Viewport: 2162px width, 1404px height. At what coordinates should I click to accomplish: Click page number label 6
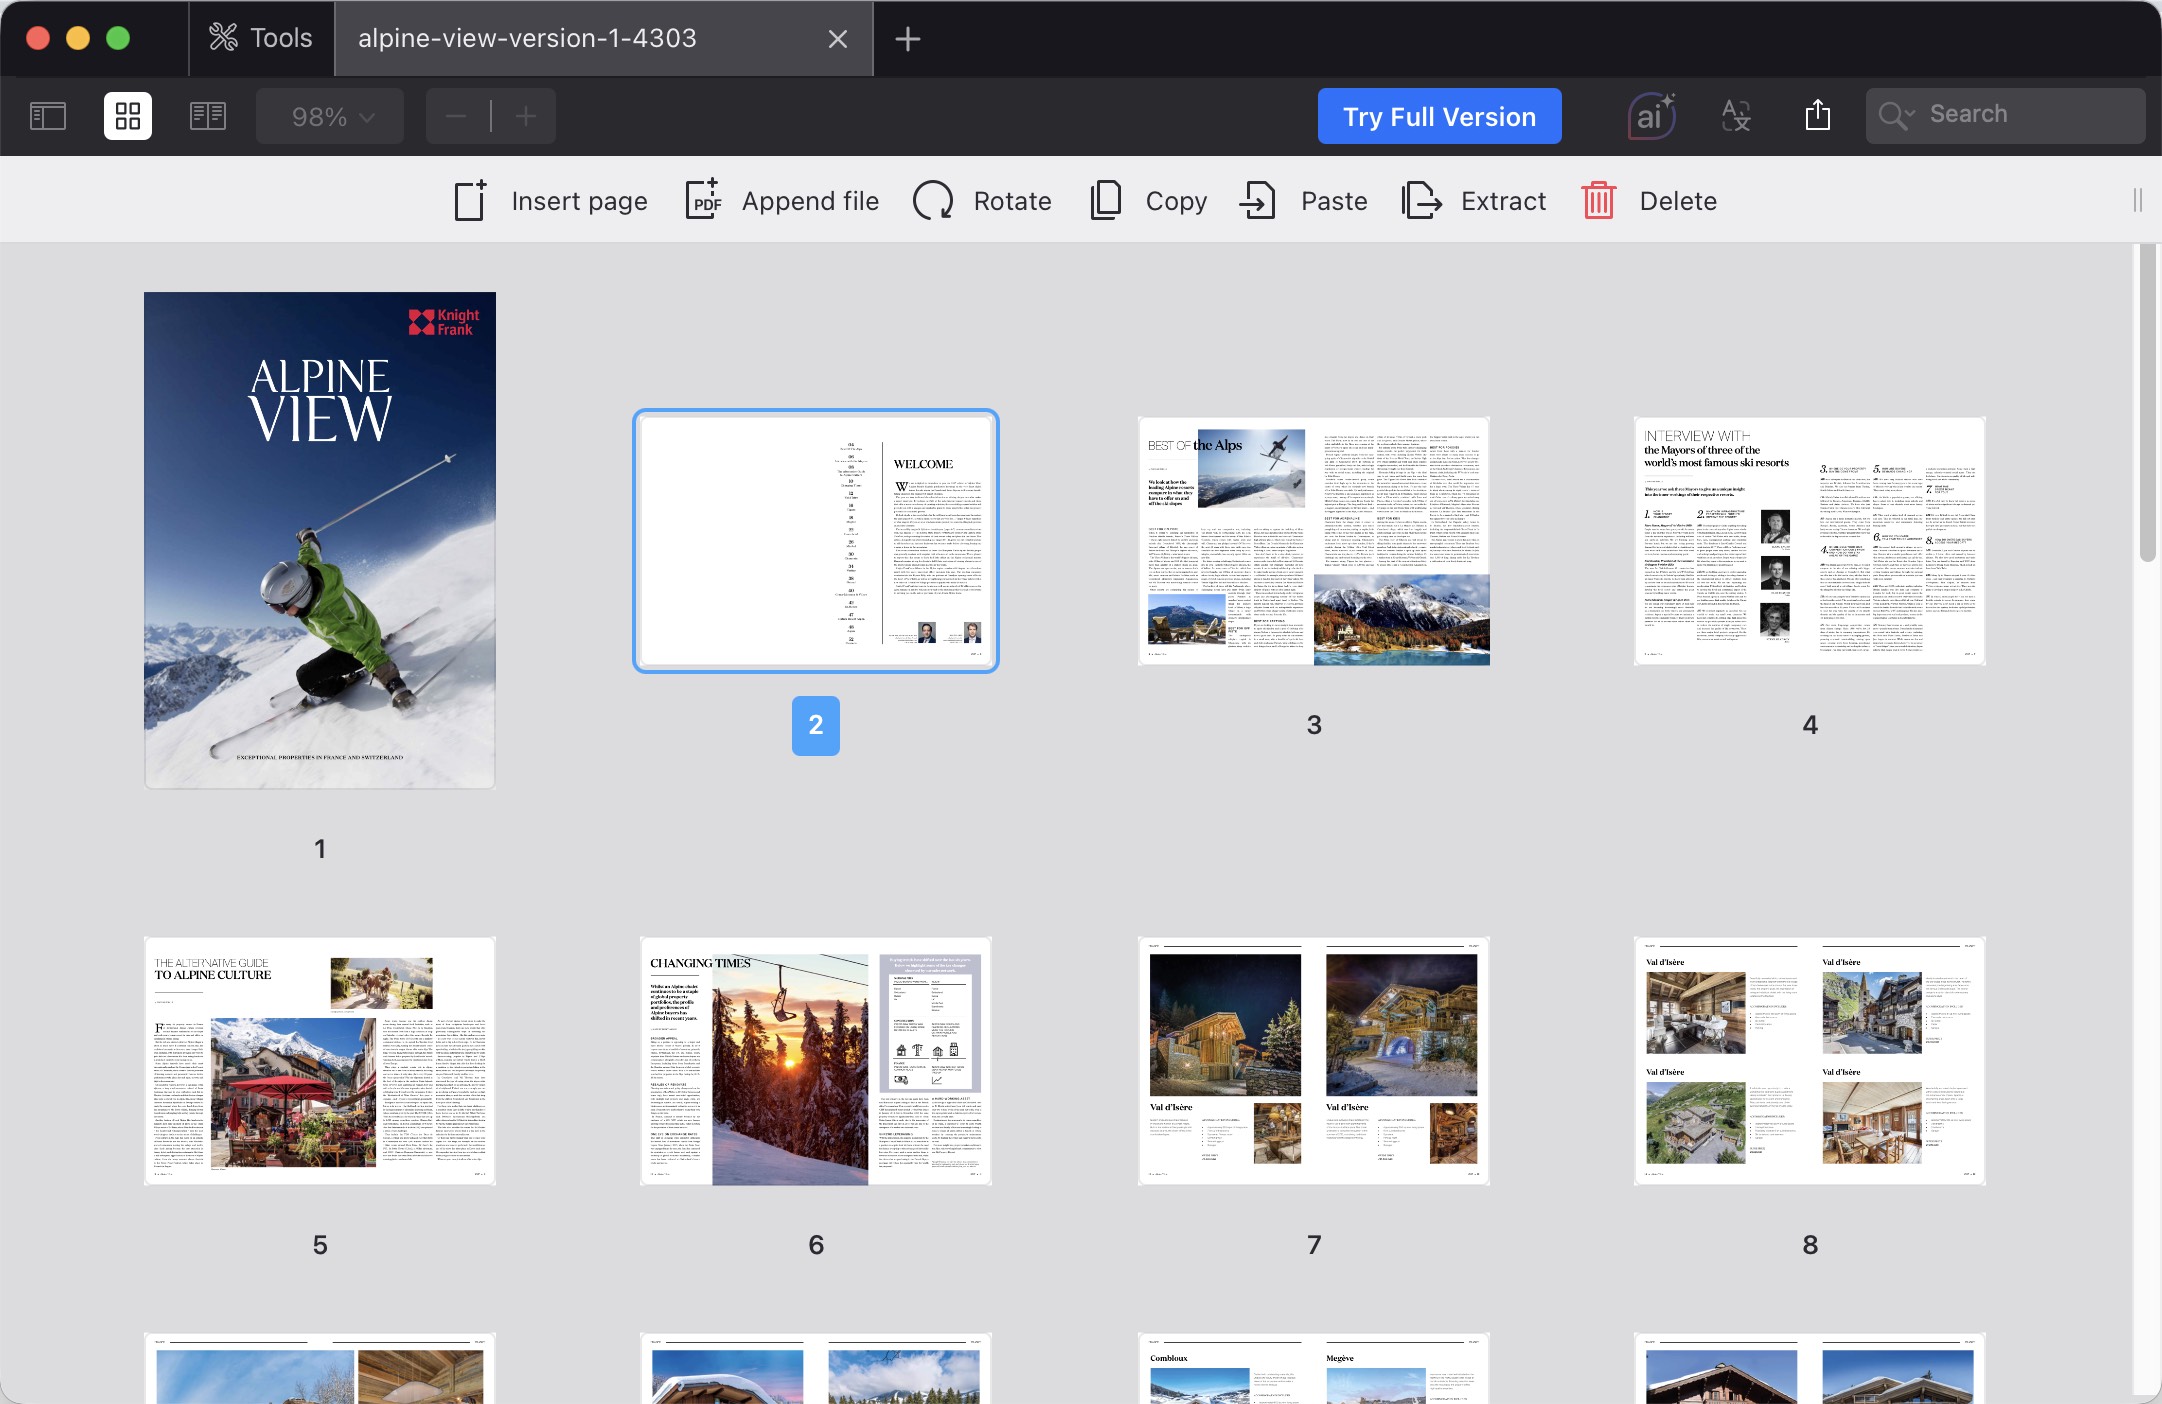pyautogui.click(x=816, y=1245)
